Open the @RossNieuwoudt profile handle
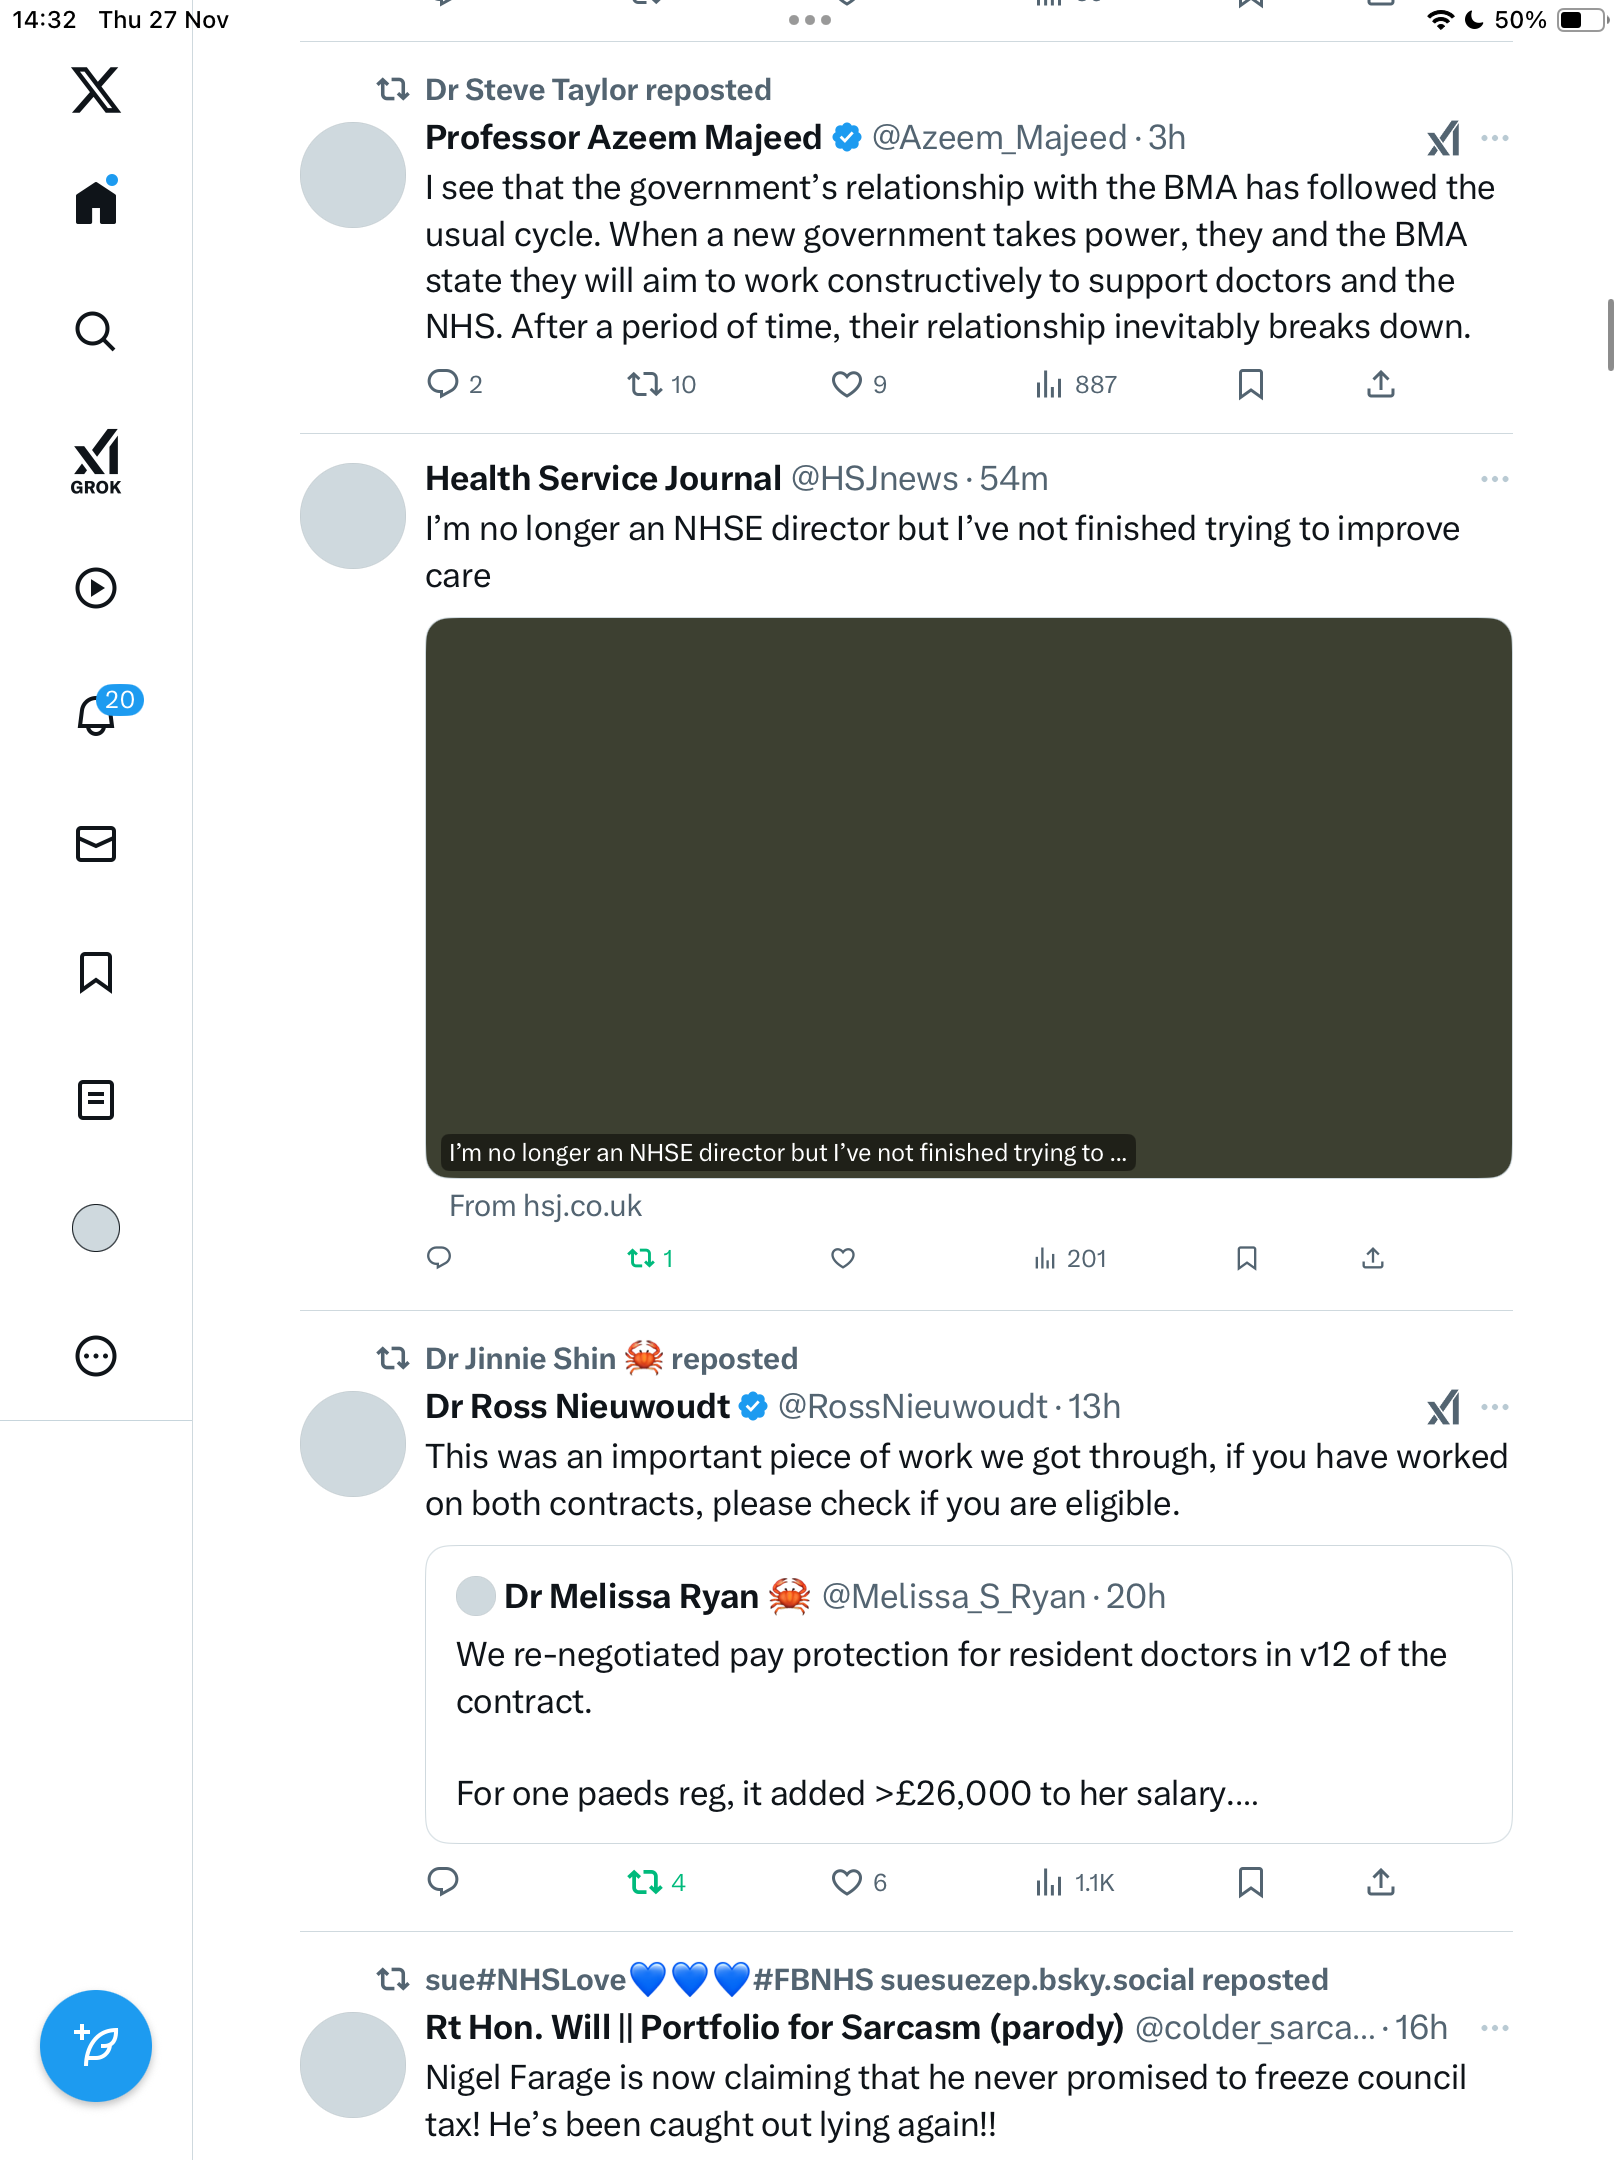The image size is (1620, 2160). [x=912, y=1407]
